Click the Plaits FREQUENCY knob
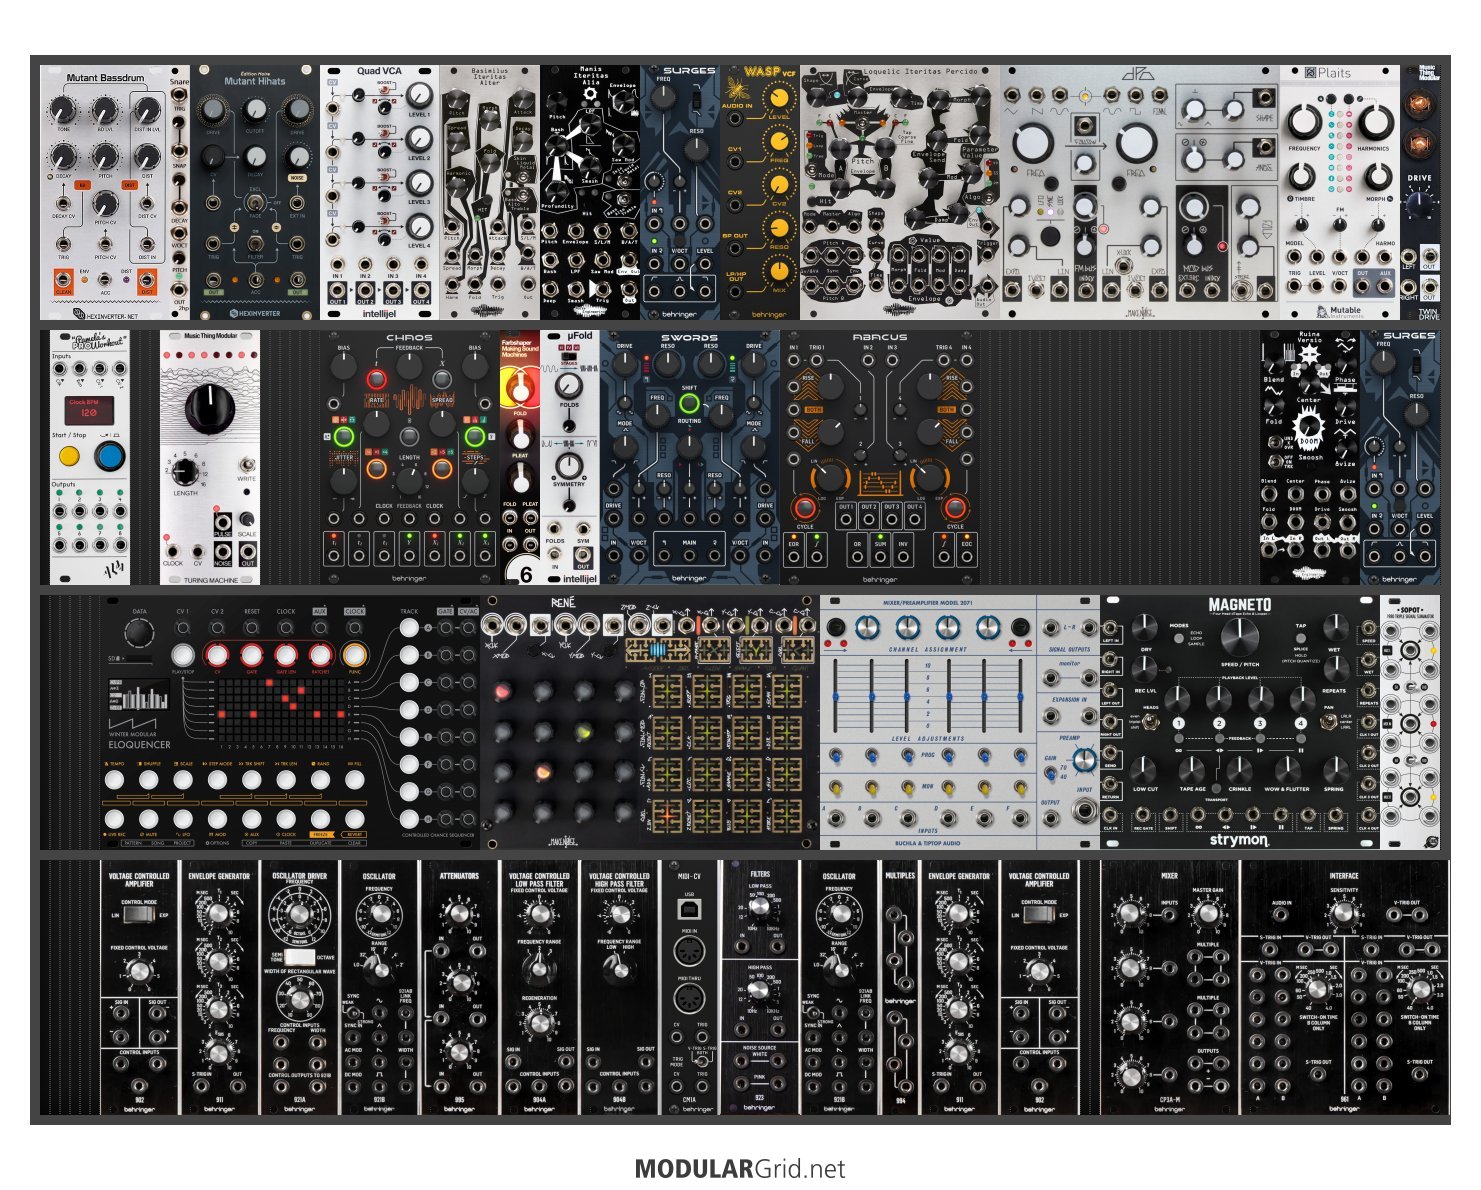 (x=1303, y=122)
